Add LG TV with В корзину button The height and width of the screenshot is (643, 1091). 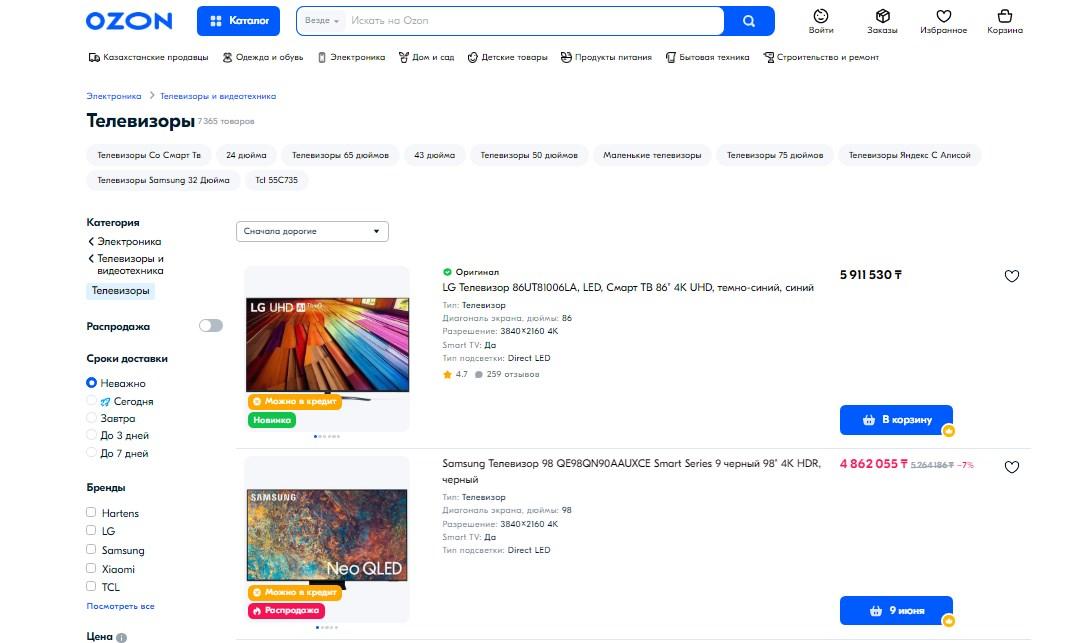click(x=896, y=420)
